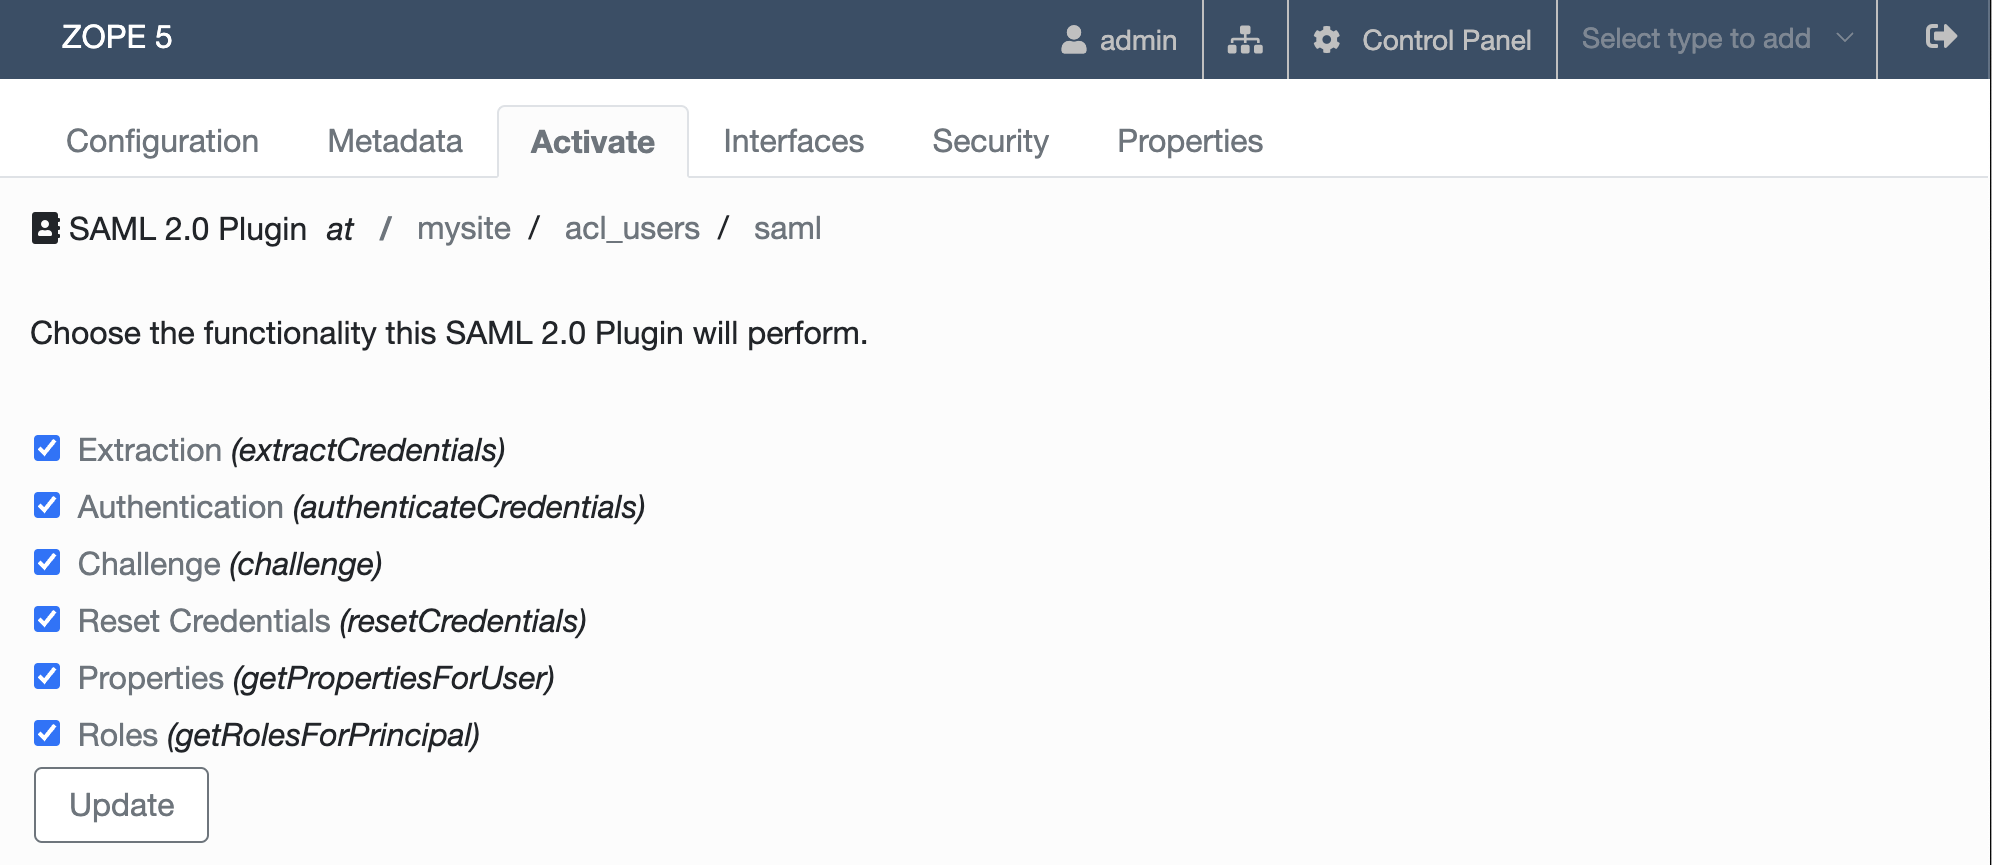The width and height of the screenshot is (1992, 865).
Task: Click the Control Panel gear icon
Action: [1326, 39]
